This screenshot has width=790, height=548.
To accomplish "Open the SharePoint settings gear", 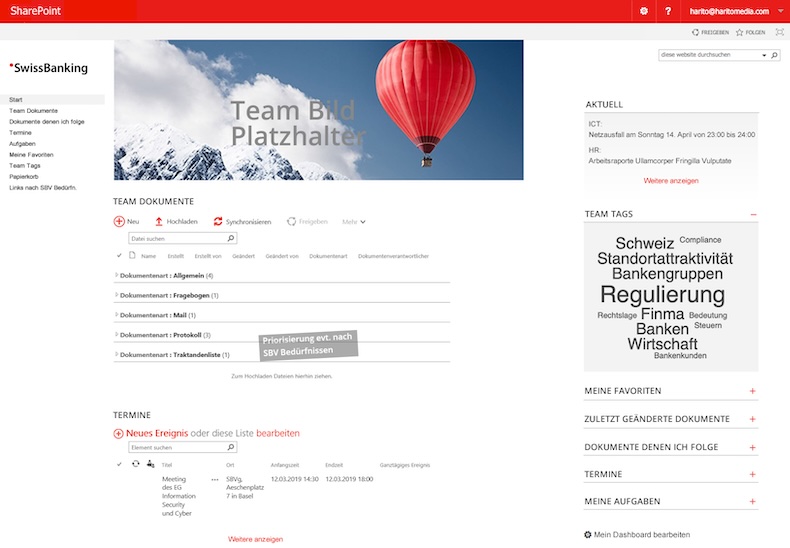I will pyautogui.click(x=644, y=11).
